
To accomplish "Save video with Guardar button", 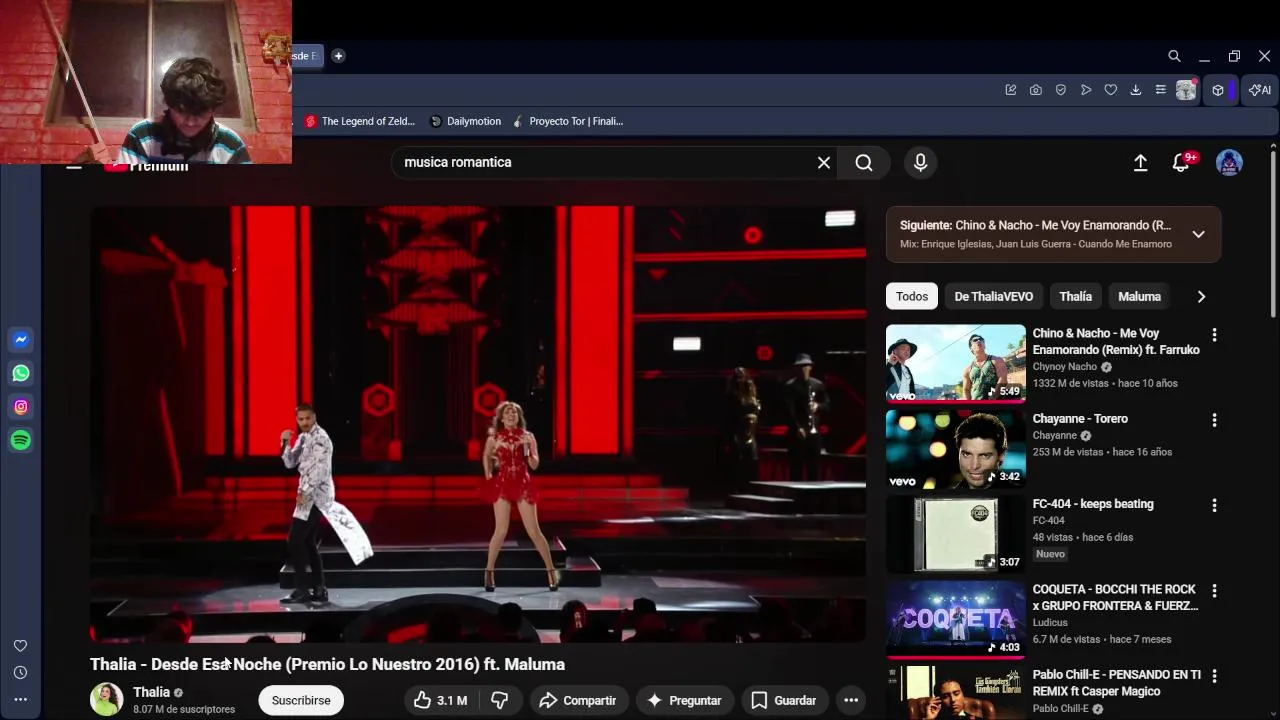I will 784,701.
